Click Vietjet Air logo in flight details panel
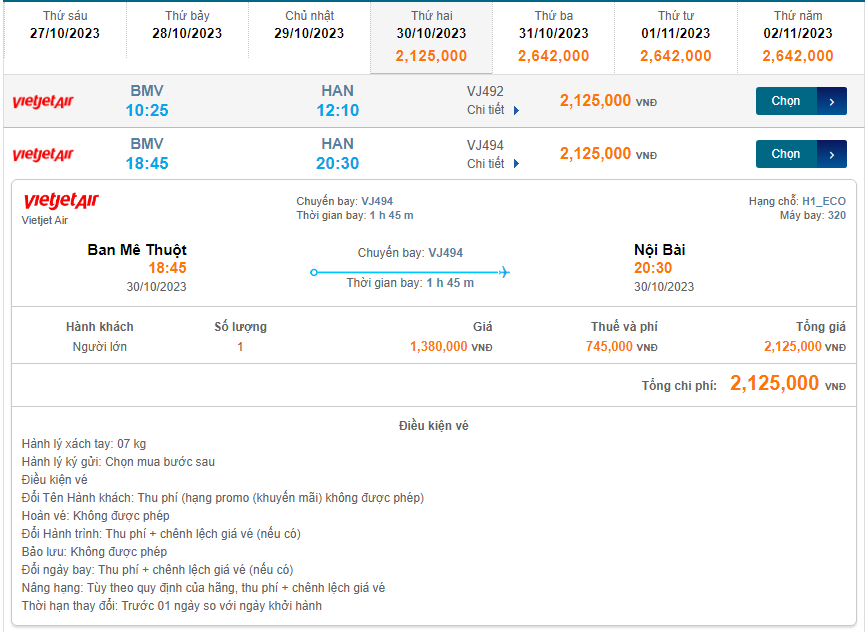 point(61,203)
